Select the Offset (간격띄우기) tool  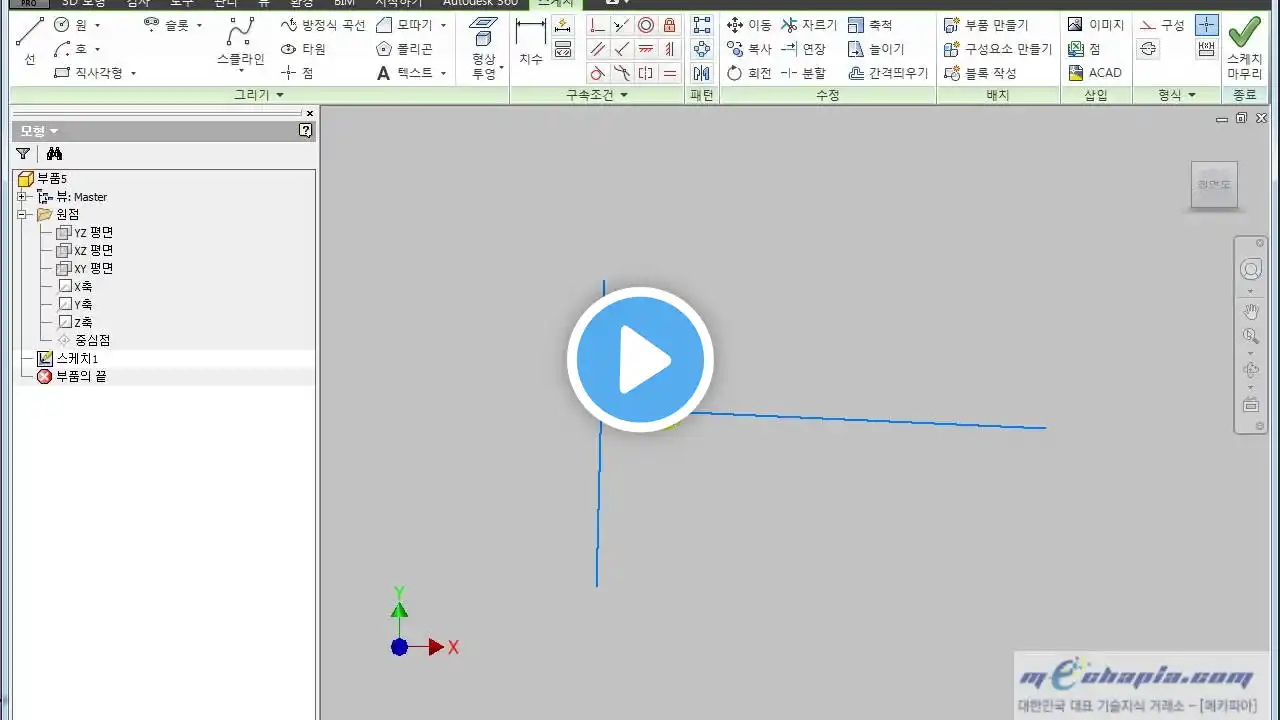[888, 73]
